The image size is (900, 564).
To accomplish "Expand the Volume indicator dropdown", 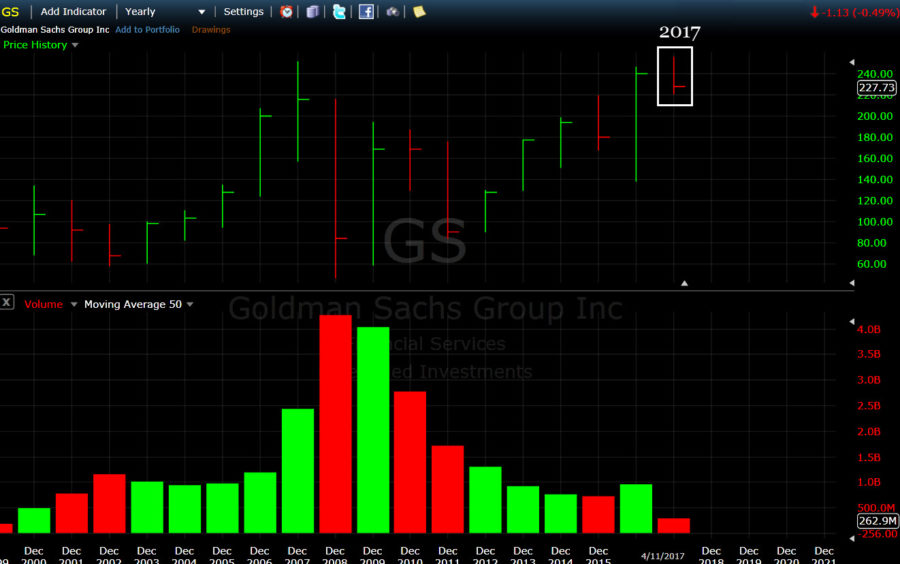I will tap(73, 304).
